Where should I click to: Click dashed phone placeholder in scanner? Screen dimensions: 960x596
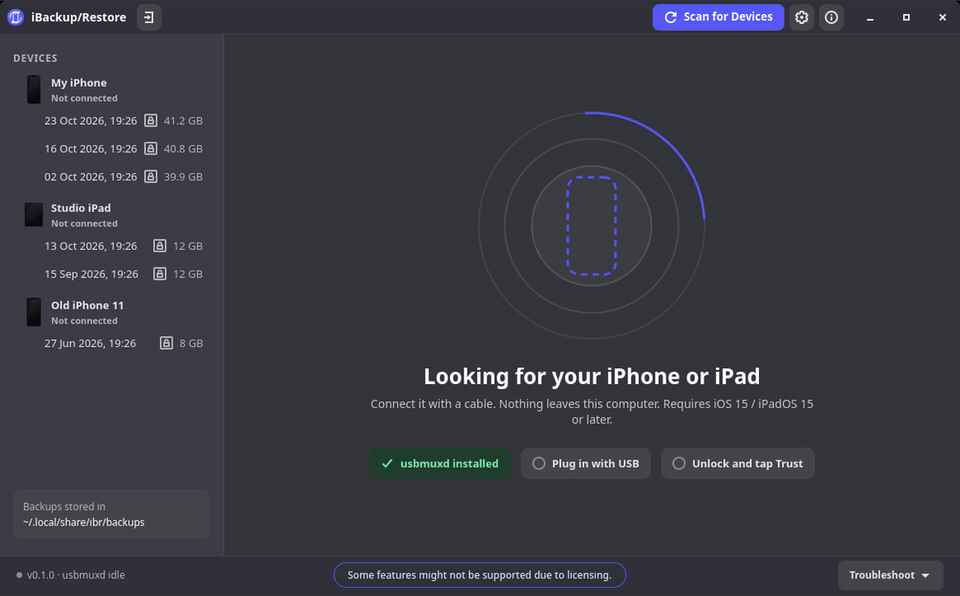[591, 226]
